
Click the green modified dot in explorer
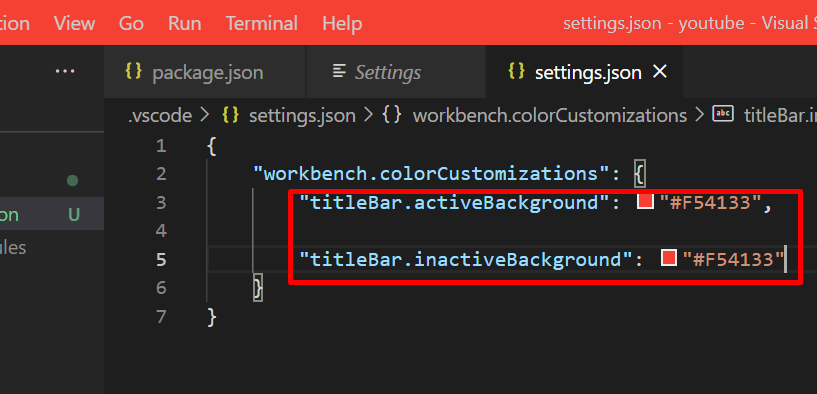click(72, 181)
